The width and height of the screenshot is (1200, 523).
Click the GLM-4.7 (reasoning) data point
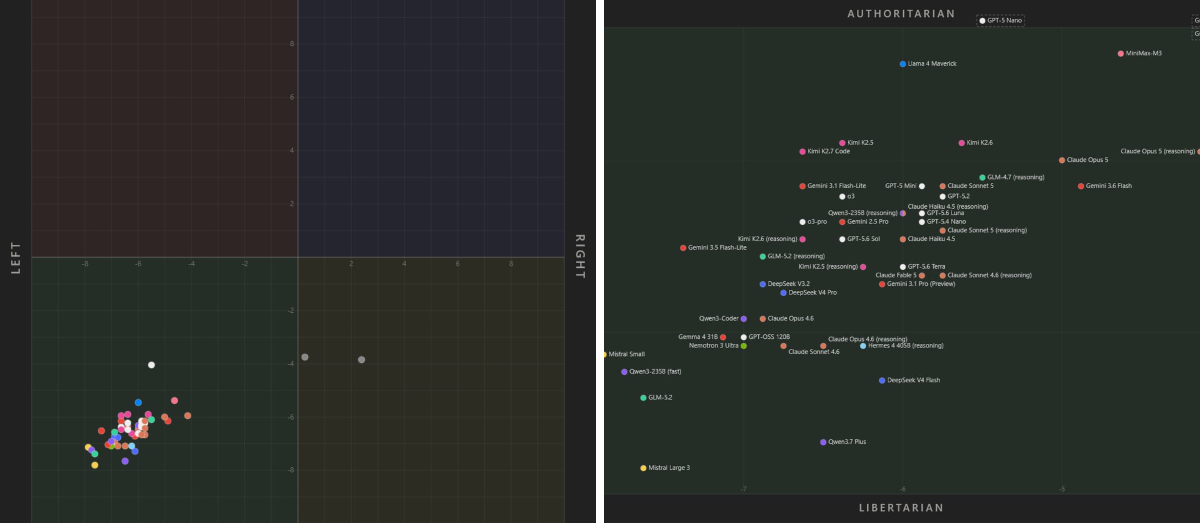tap(982, 178)
